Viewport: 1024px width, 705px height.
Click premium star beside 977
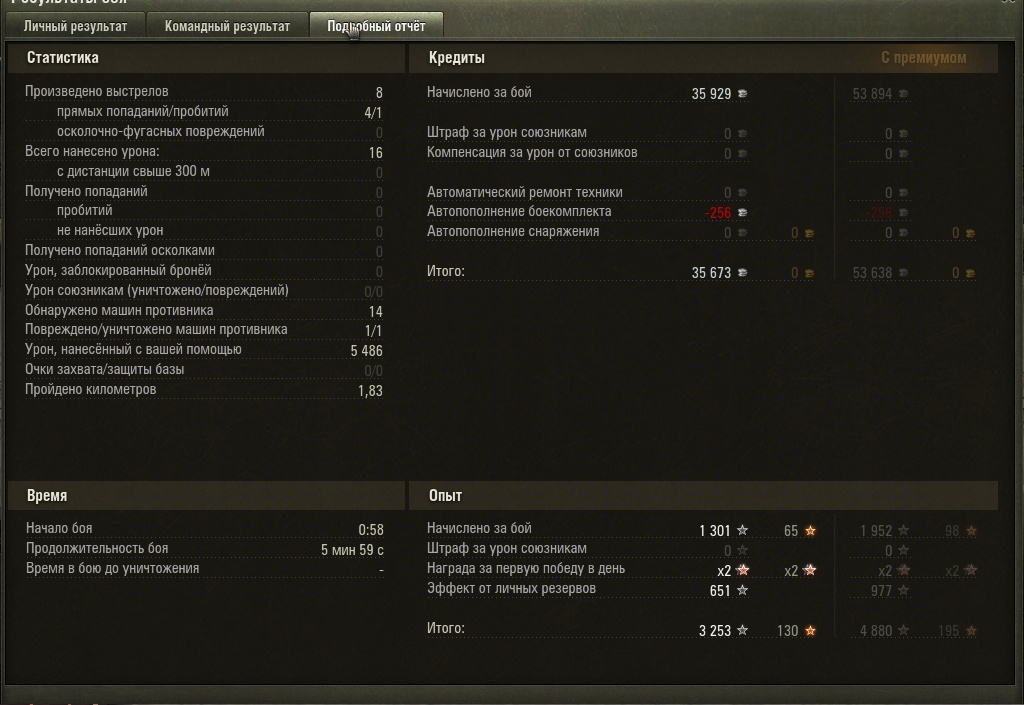coord(903,590)
